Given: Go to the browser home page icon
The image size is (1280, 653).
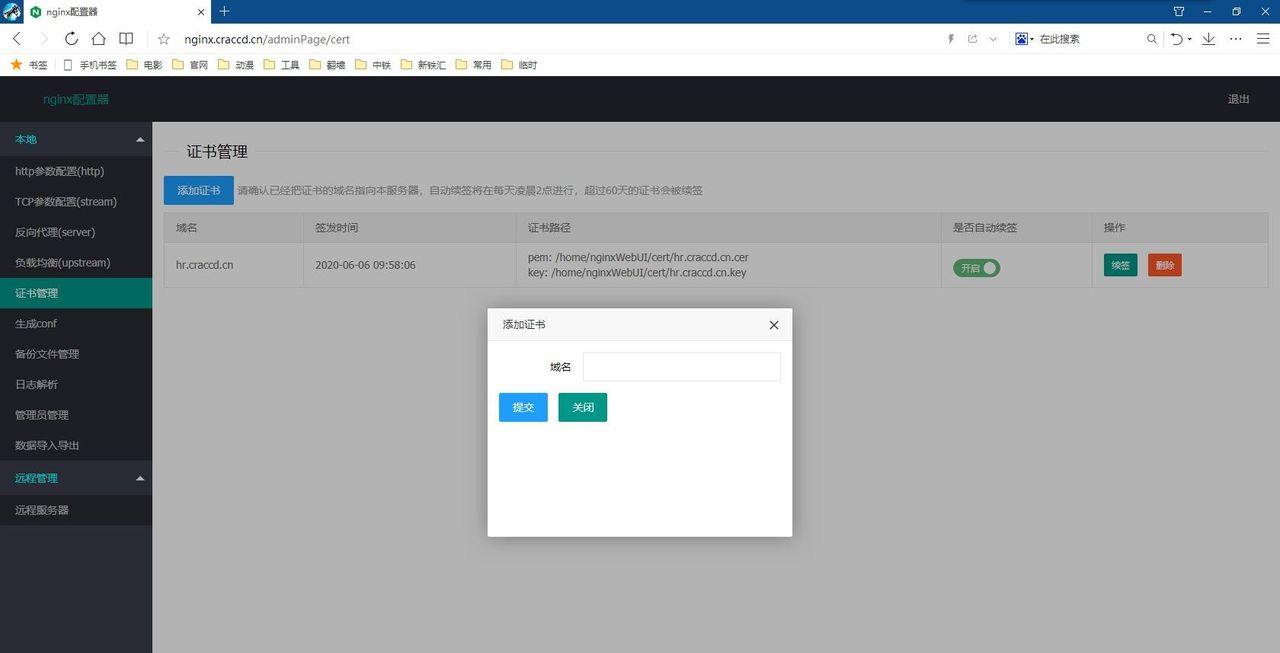Looking at the screenshot, I should (x=98, y=39).
